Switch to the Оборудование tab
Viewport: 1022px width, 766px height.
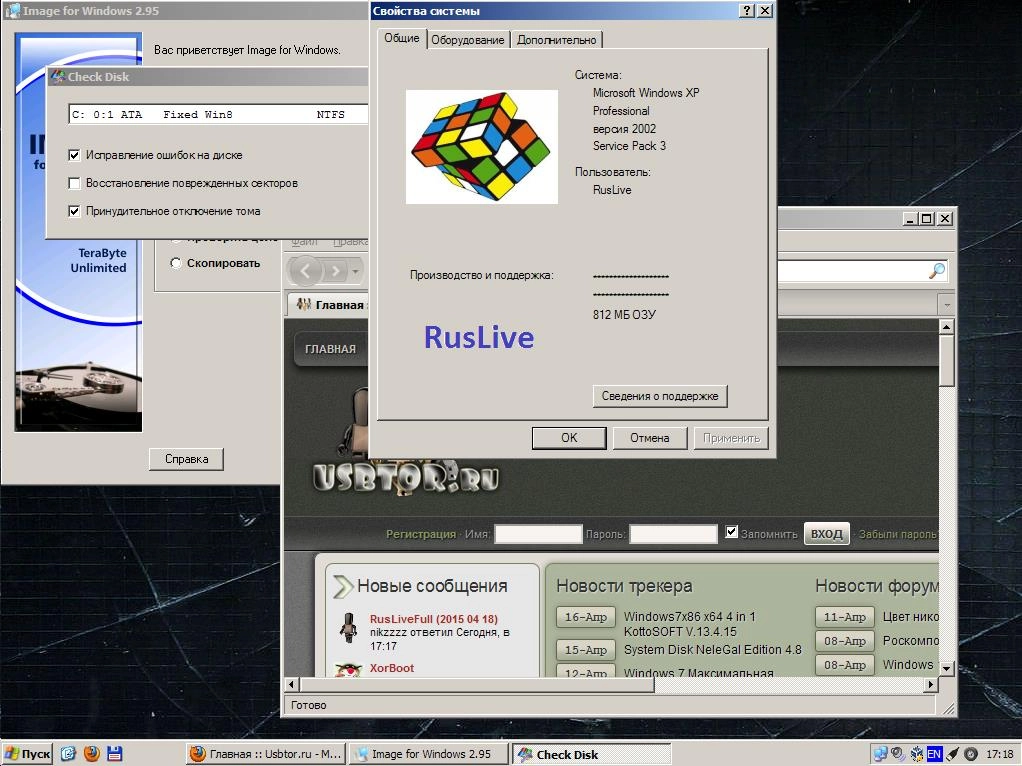pos(468,40)
